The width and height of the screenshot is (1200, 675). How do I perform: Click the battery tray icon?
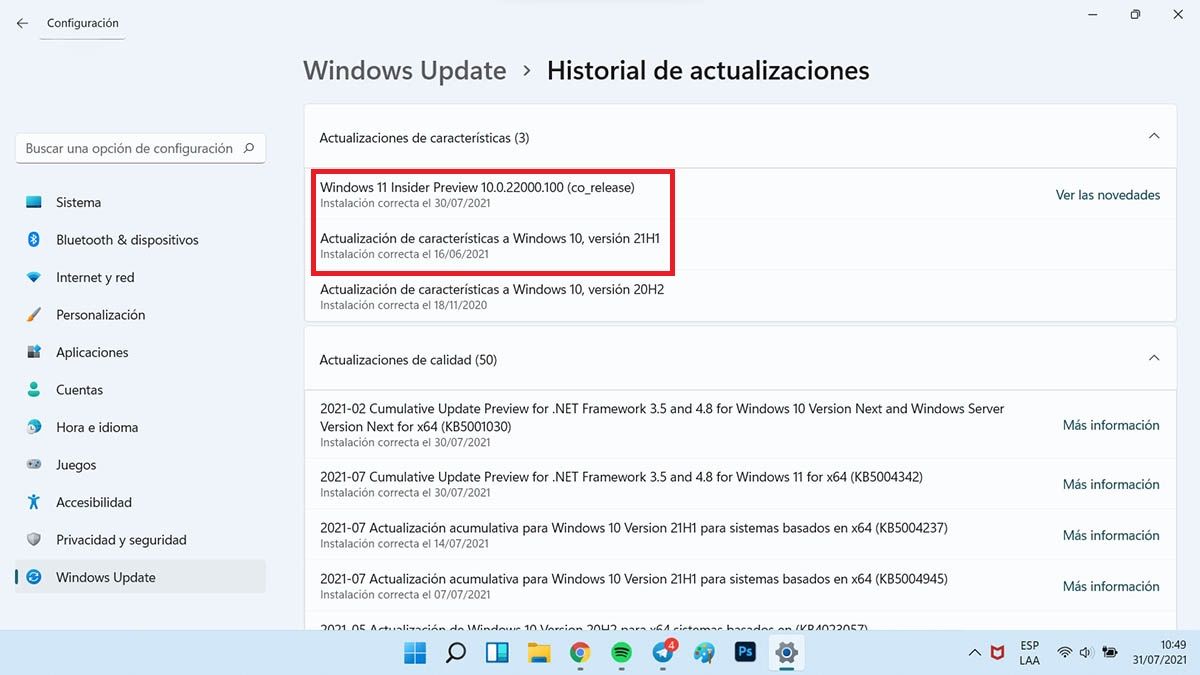tap(1110, 653)
